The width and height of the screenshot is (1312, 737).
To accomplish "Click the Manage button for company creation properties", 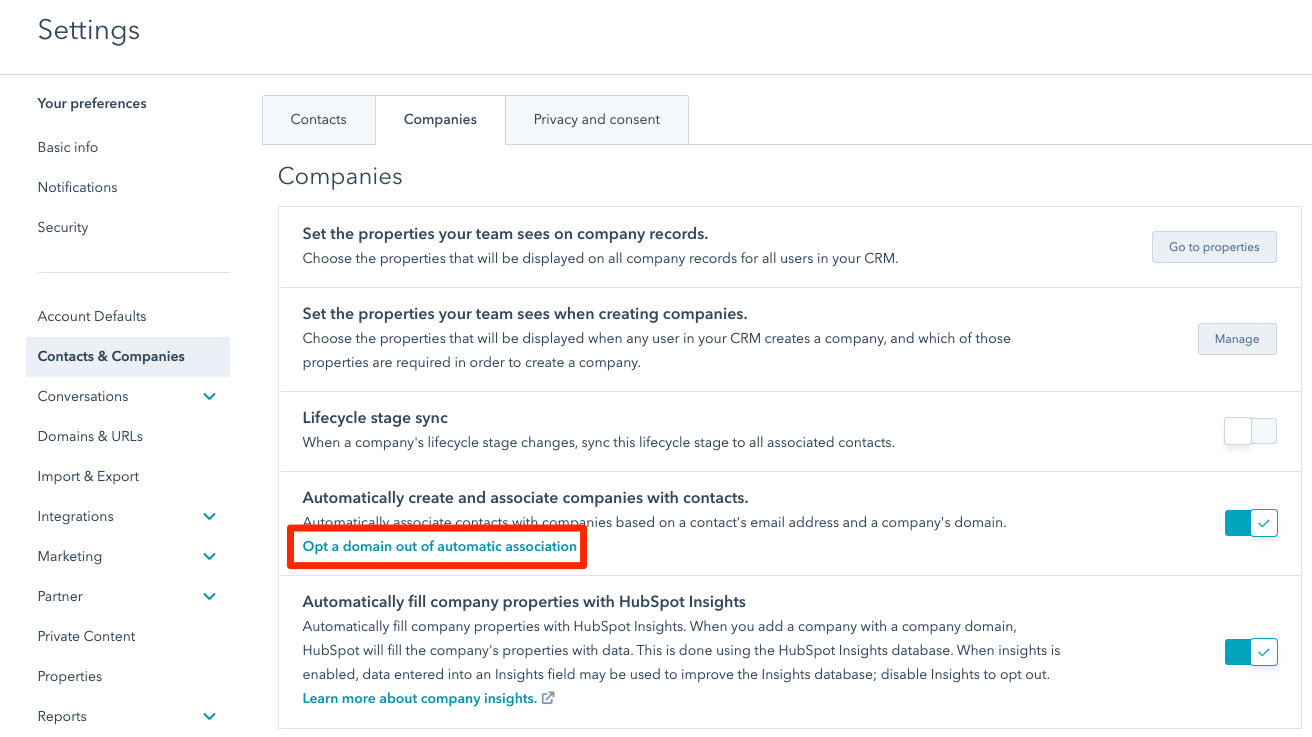I will coord(1237,338).
